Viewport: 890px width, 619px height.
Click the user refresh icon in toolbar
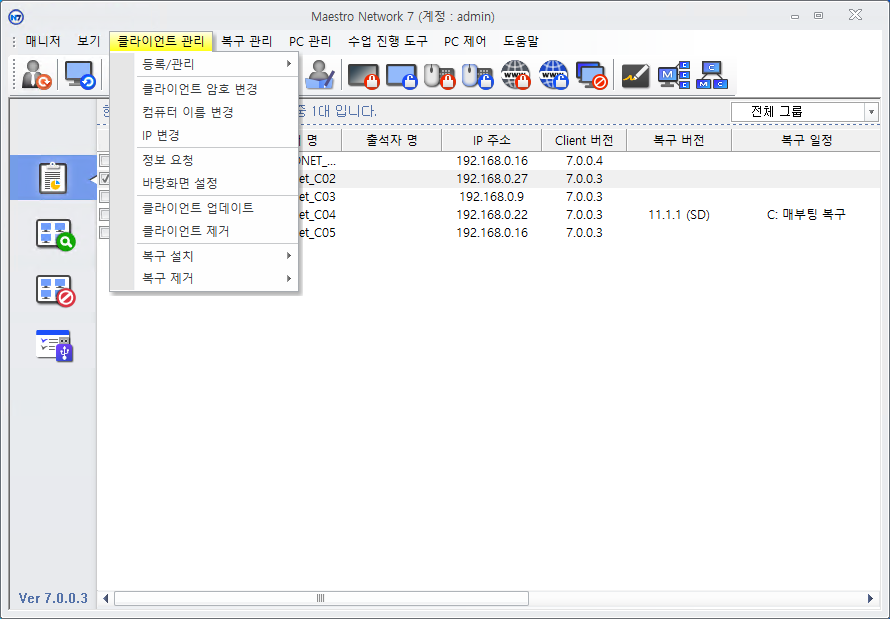[x=37, y=75]
